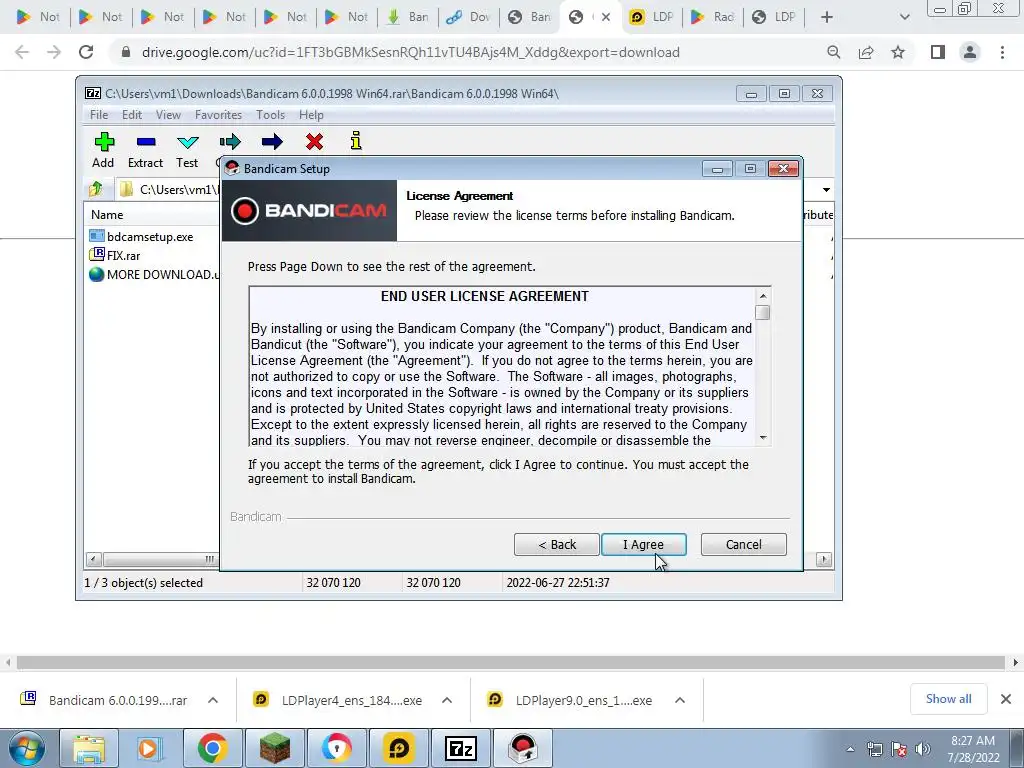This screenshot has height=768, width=1024.
Task: Click the Move arrow icon in 7-Zip
Action: (272, 142)
